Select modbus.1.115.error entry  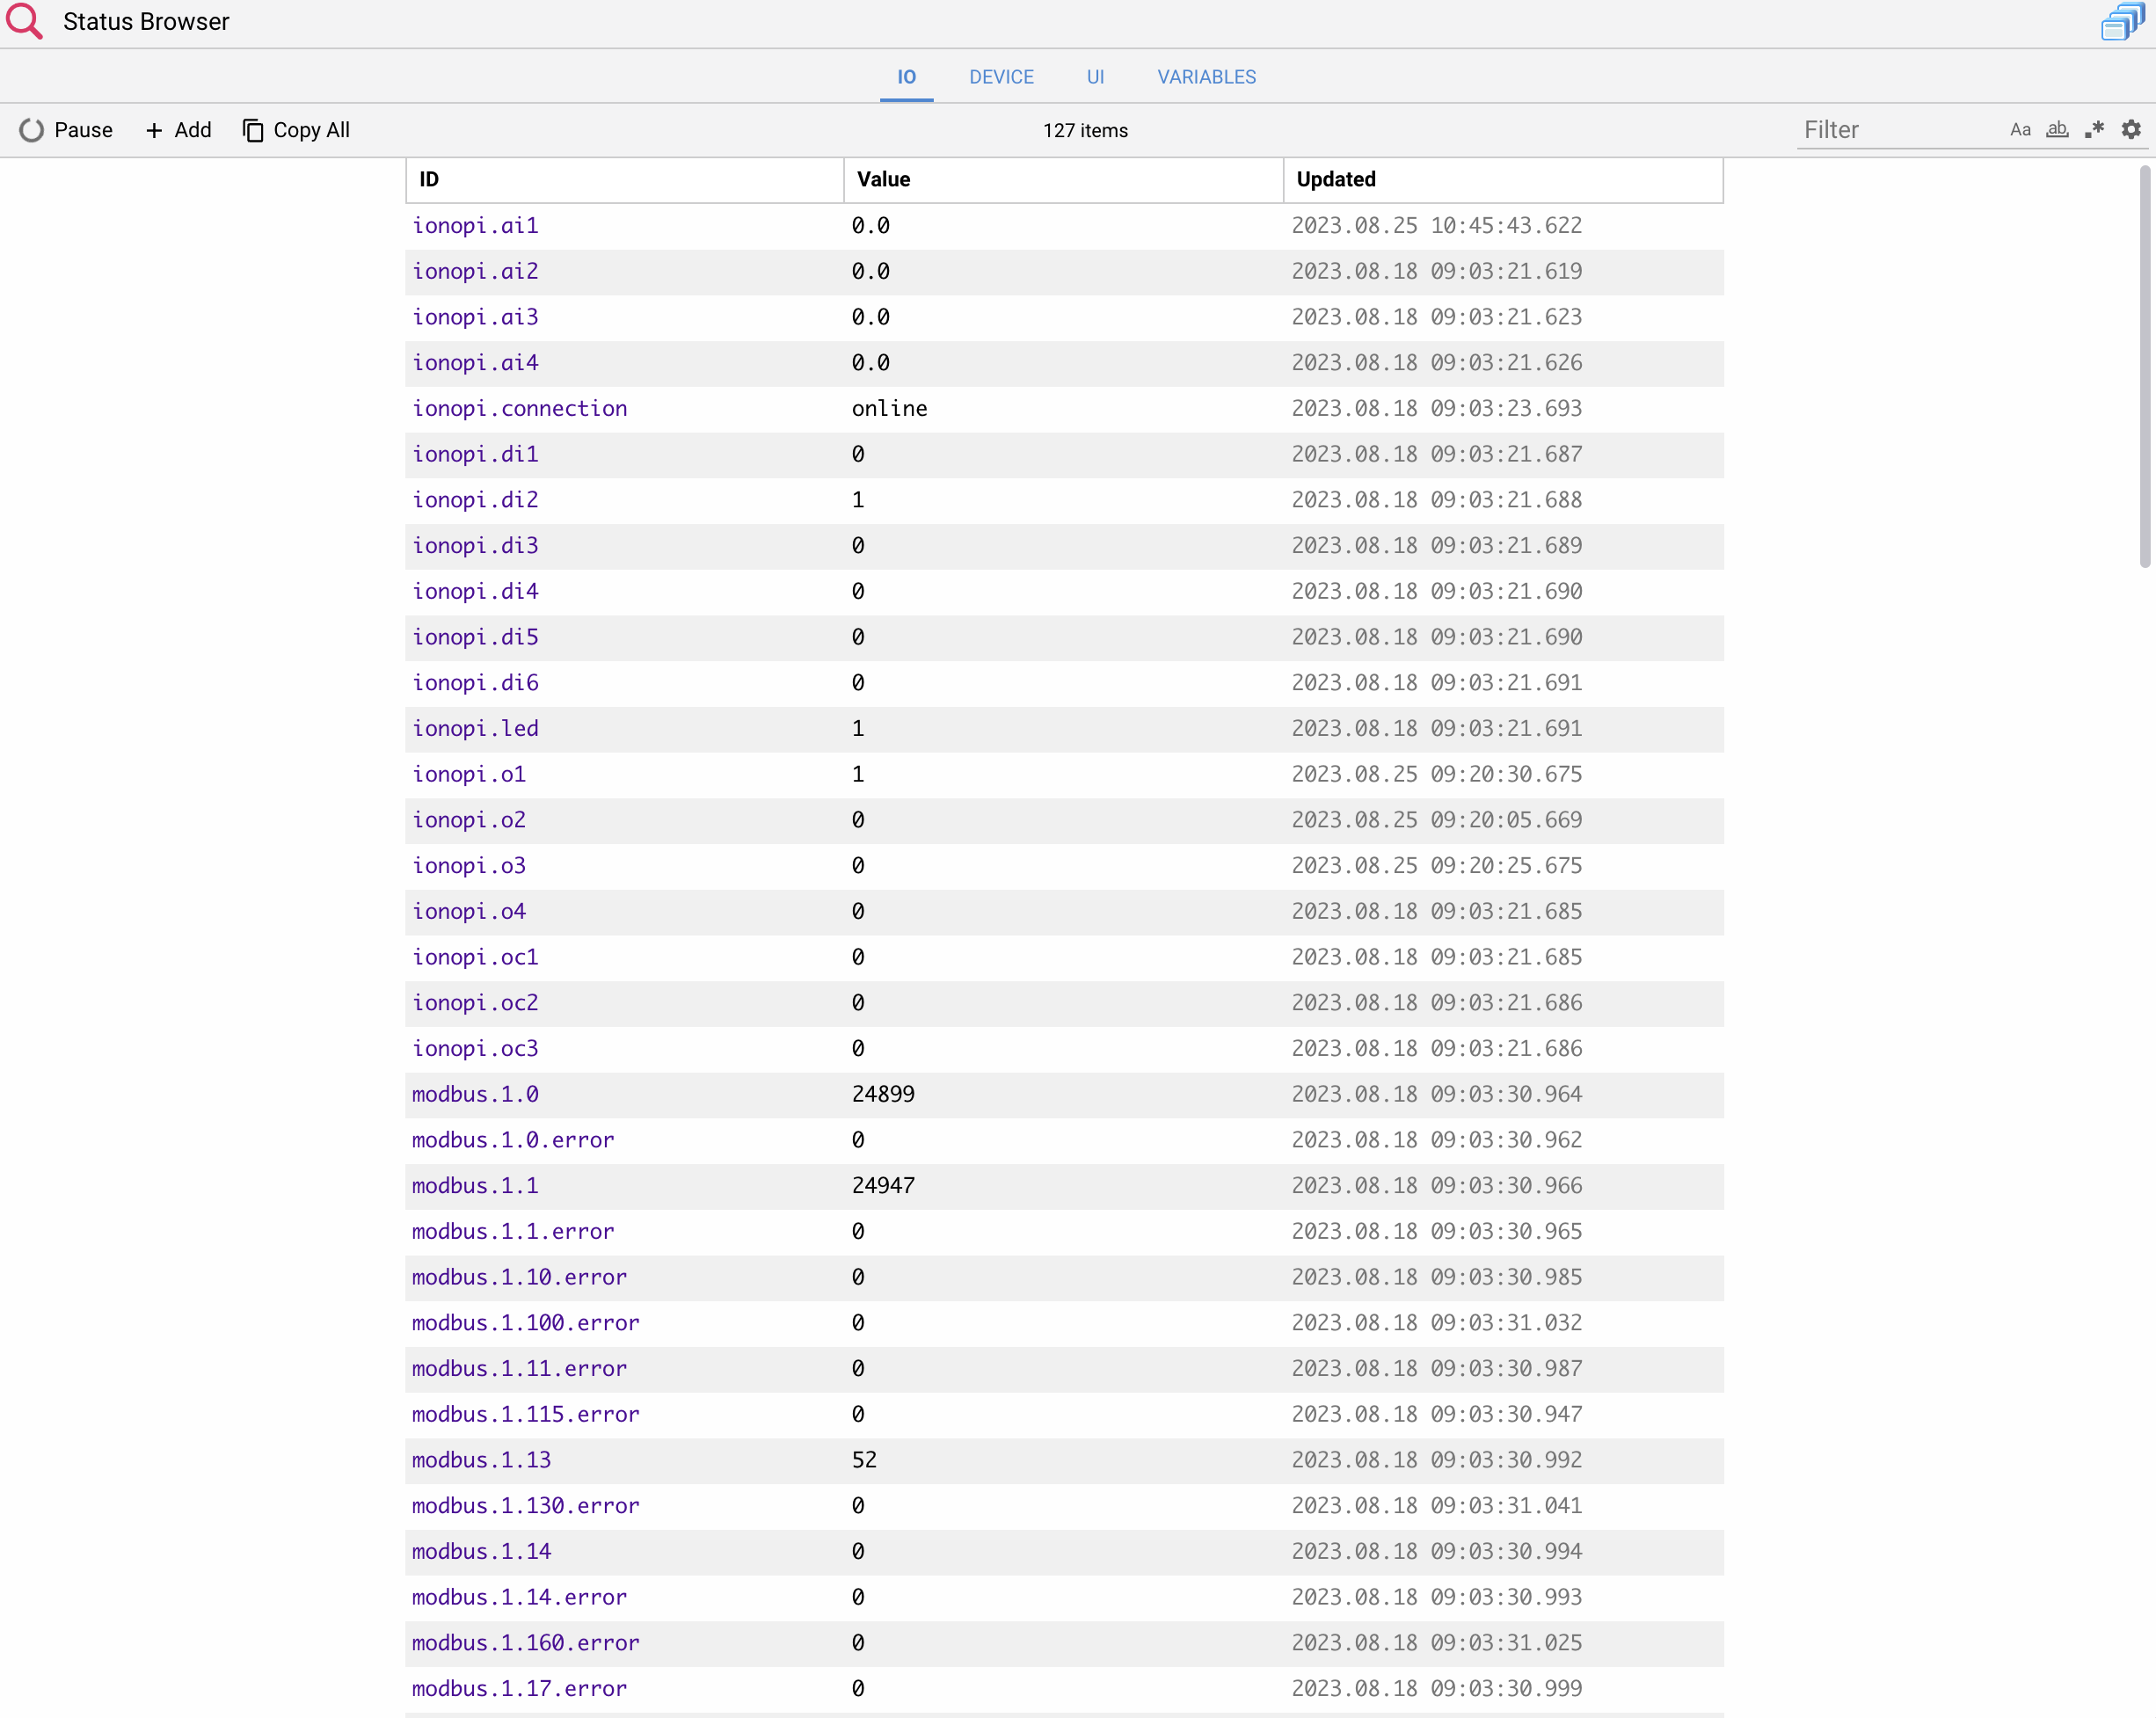(526, 1415)
